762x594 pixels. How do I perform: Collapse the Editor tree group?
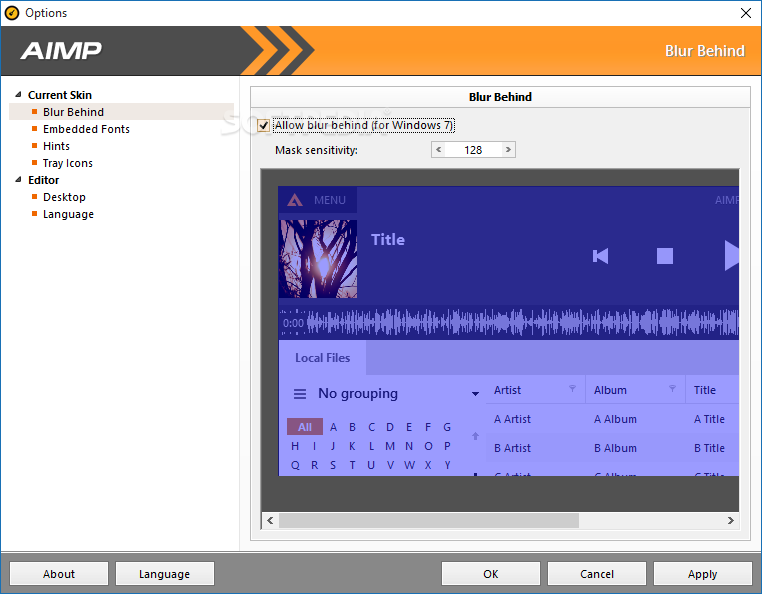click(18, 180)
